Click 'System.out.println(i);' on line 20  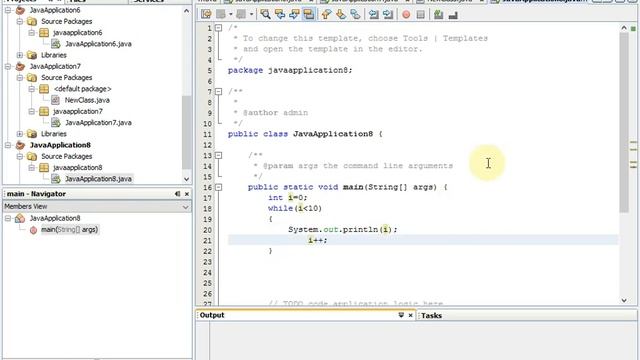(x=342, y=229)
